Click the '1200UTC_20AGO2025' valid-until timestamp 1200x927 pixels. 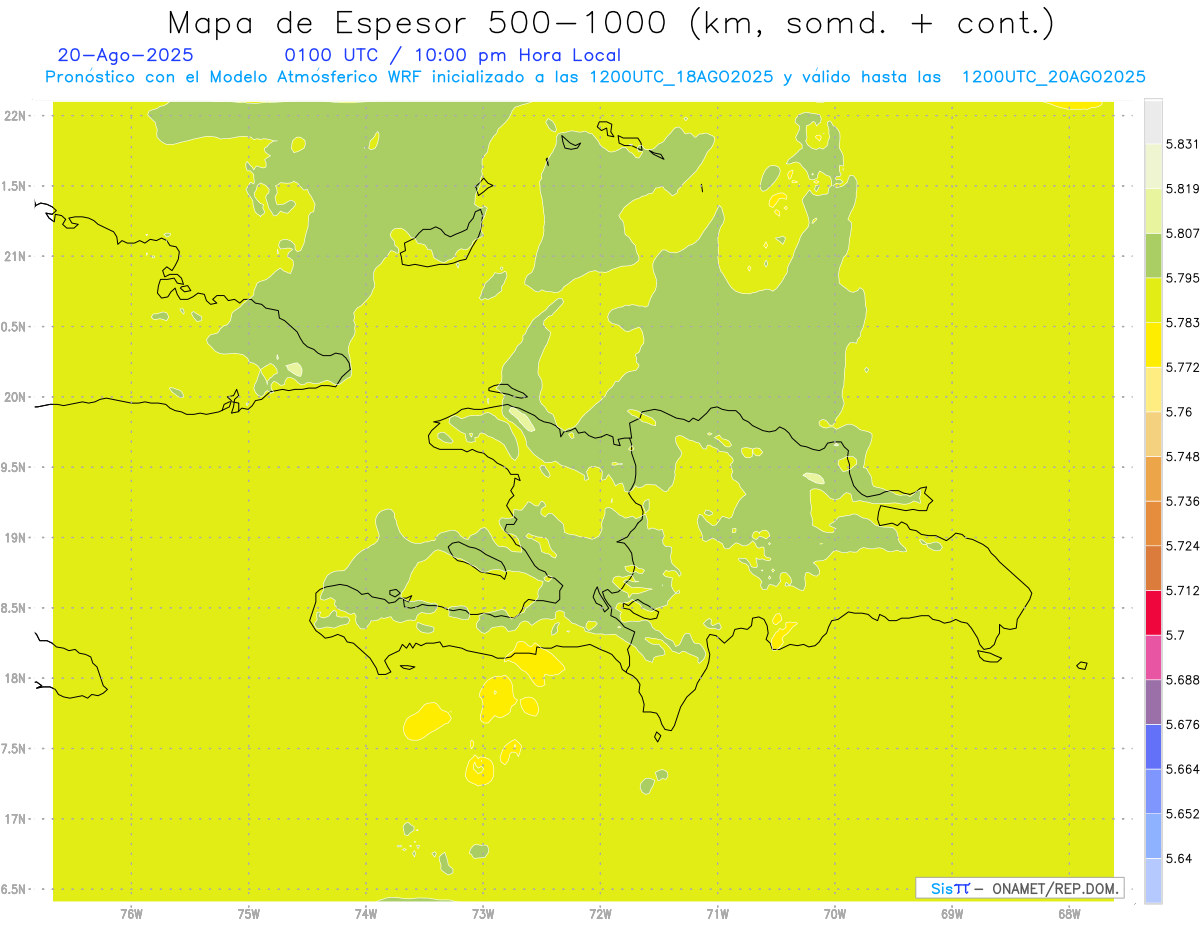click(x=1053, y=76)
